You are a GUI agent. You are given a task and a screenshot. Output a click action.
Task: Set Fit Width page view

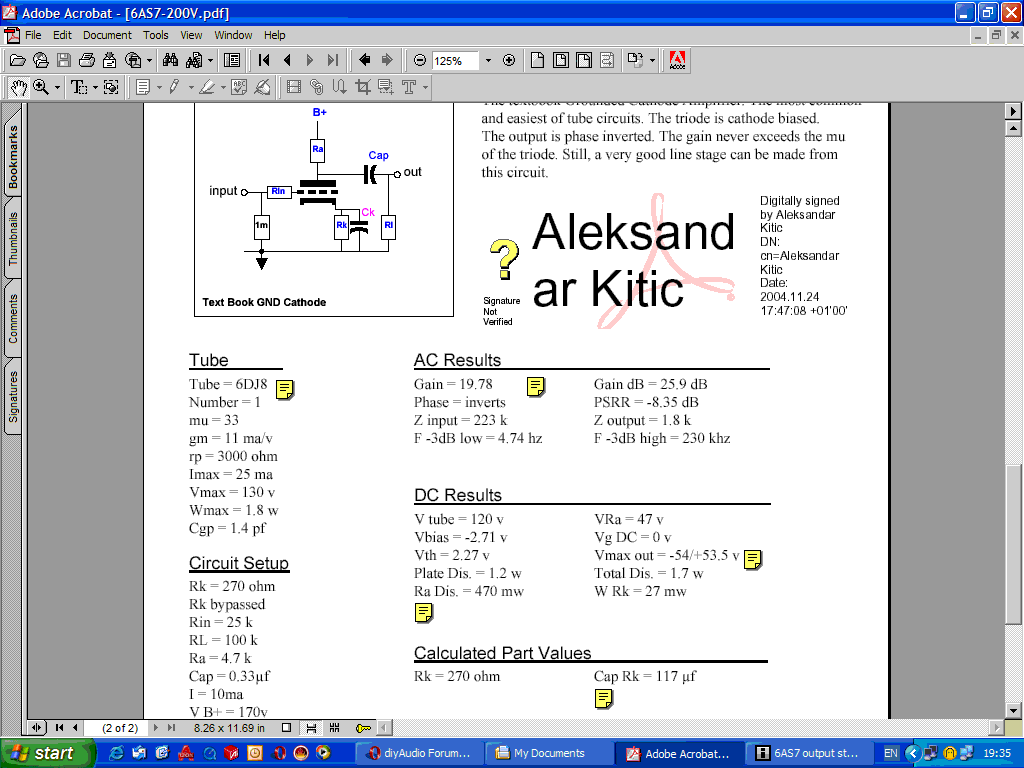(584, 61)
